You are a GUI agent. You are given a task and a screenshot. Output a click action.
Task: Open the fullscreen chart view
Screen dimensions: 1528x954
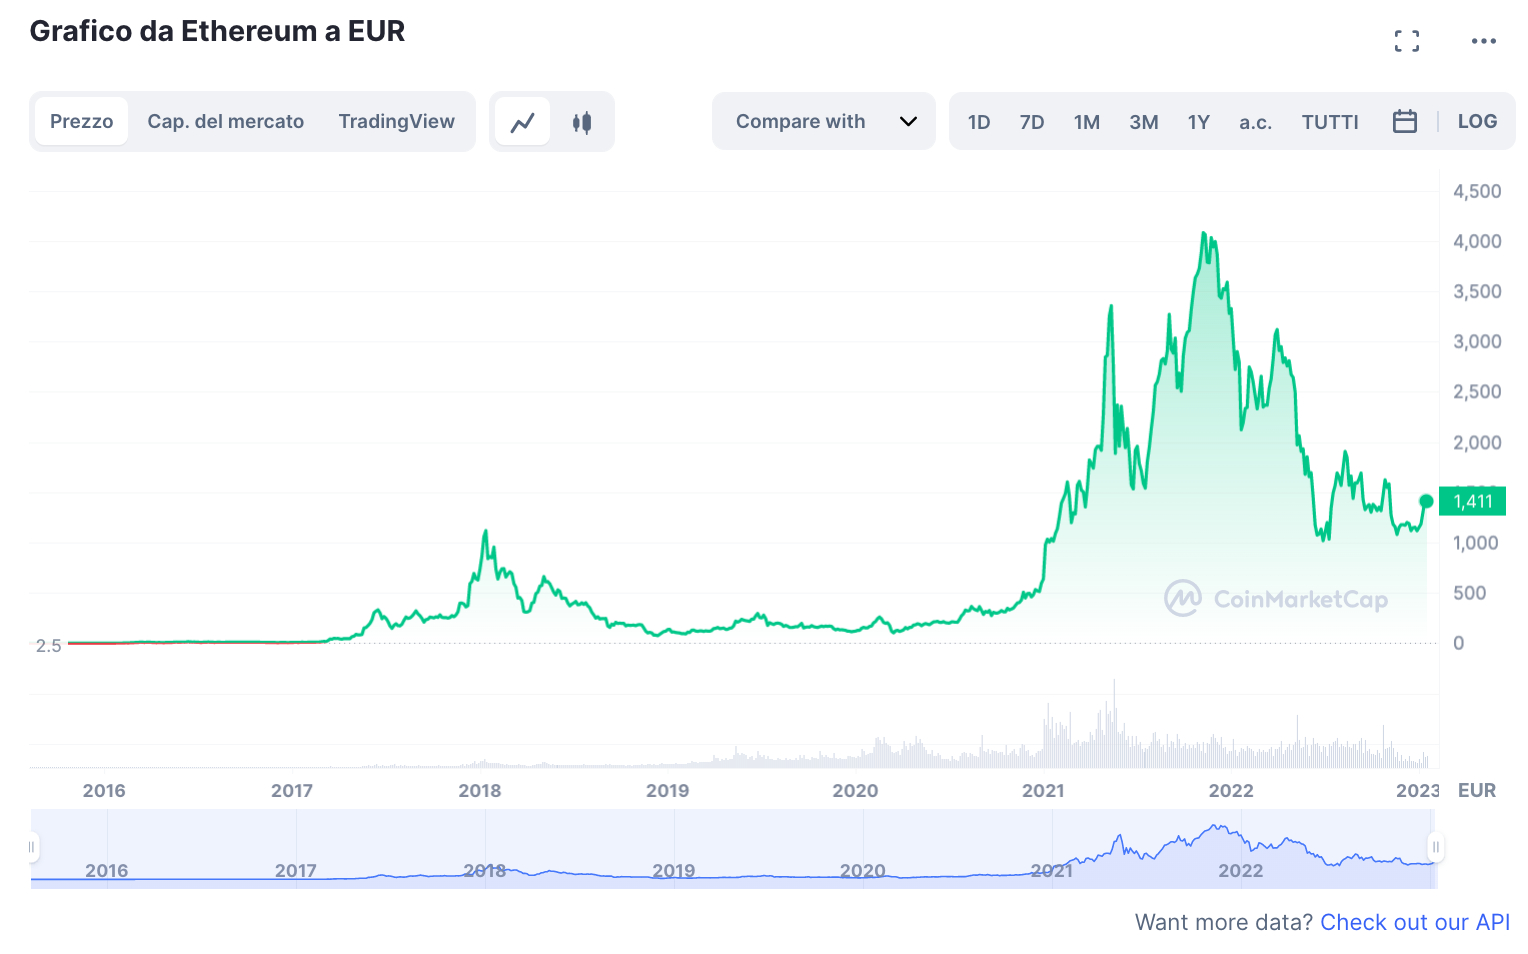coord(1406,41)
